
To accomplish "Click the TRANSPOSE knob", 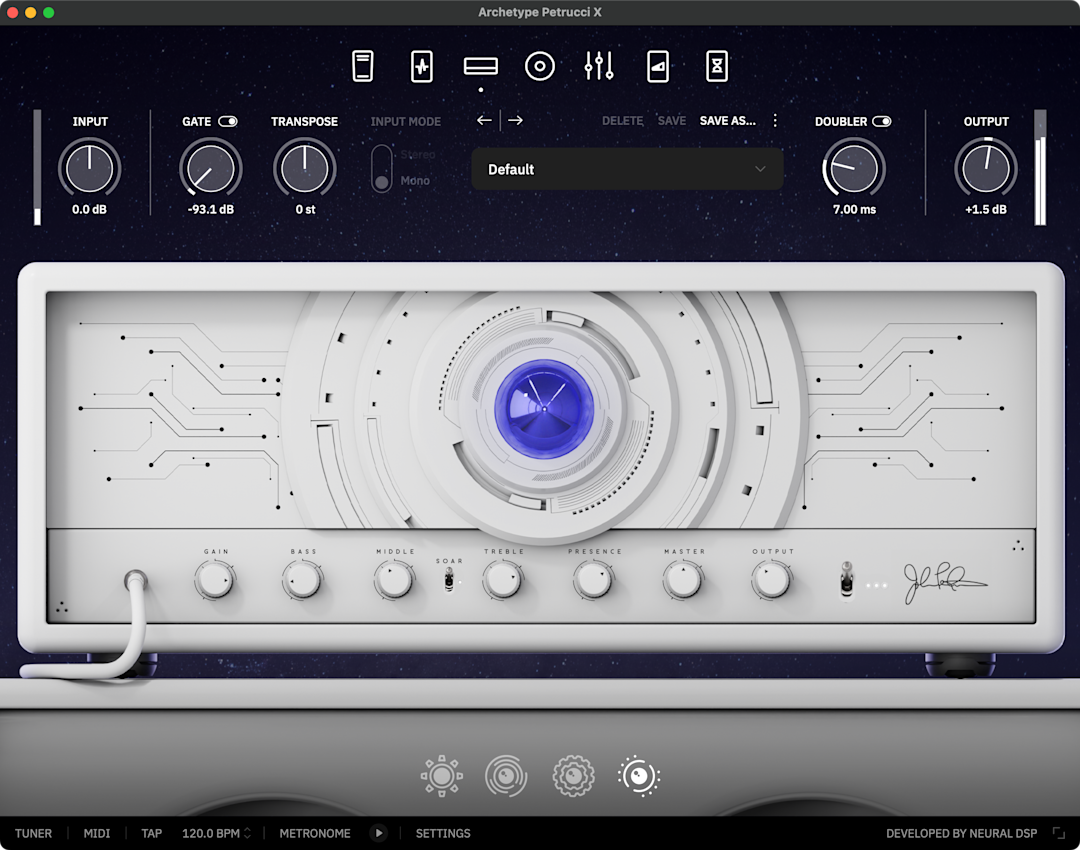I will [304, 168].
